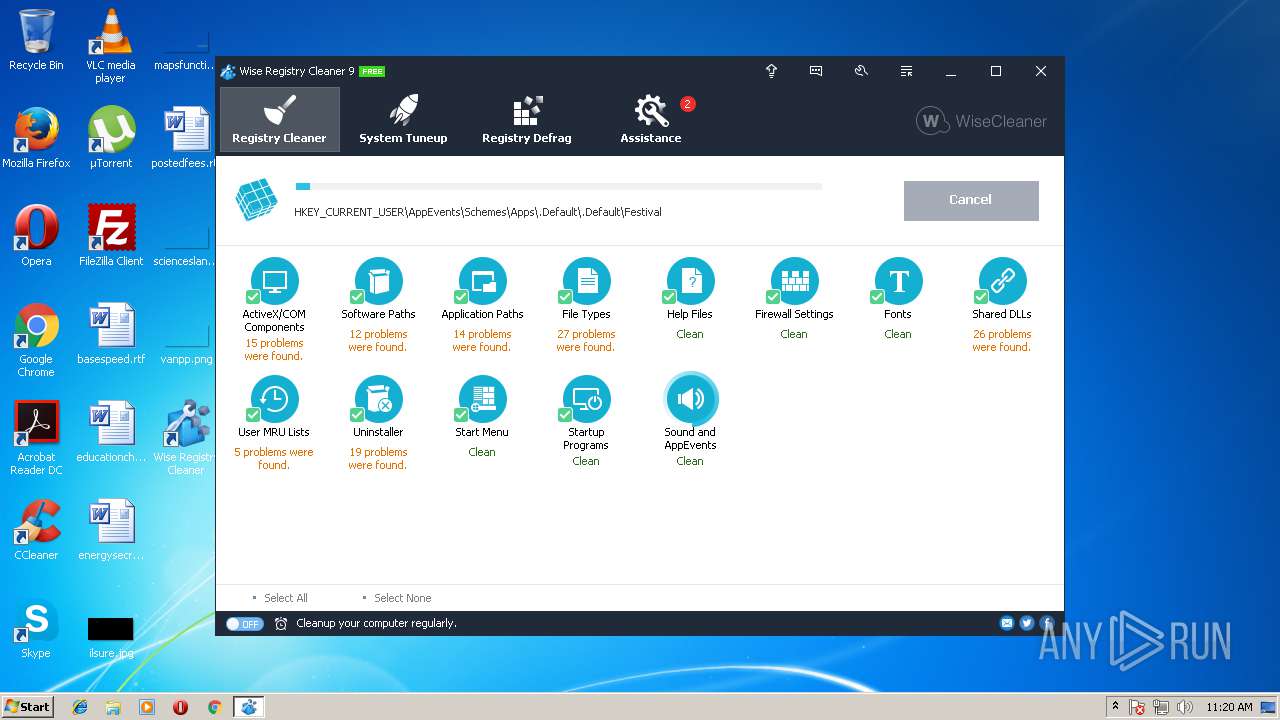Select the Fonts category icon

(898, 281)
